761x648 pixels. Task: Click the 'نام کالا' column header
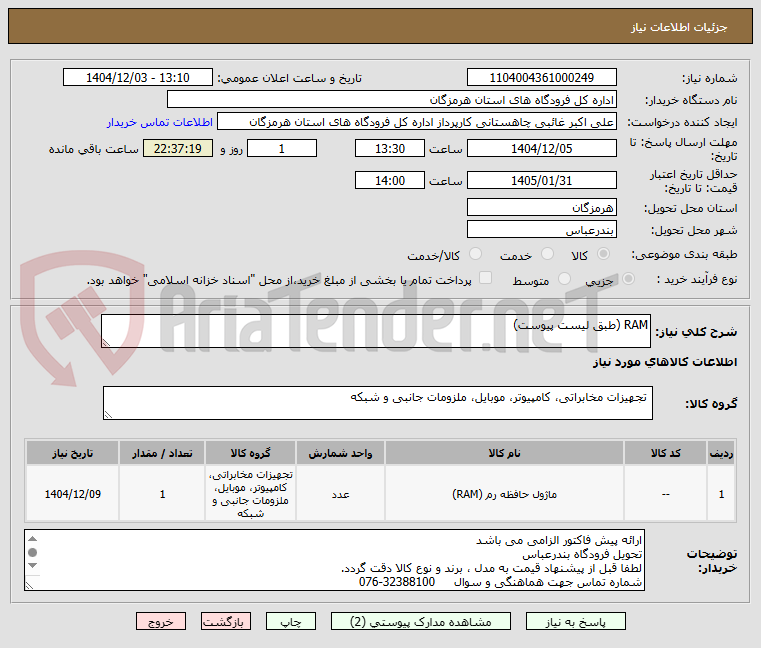(x=504, y=453)
